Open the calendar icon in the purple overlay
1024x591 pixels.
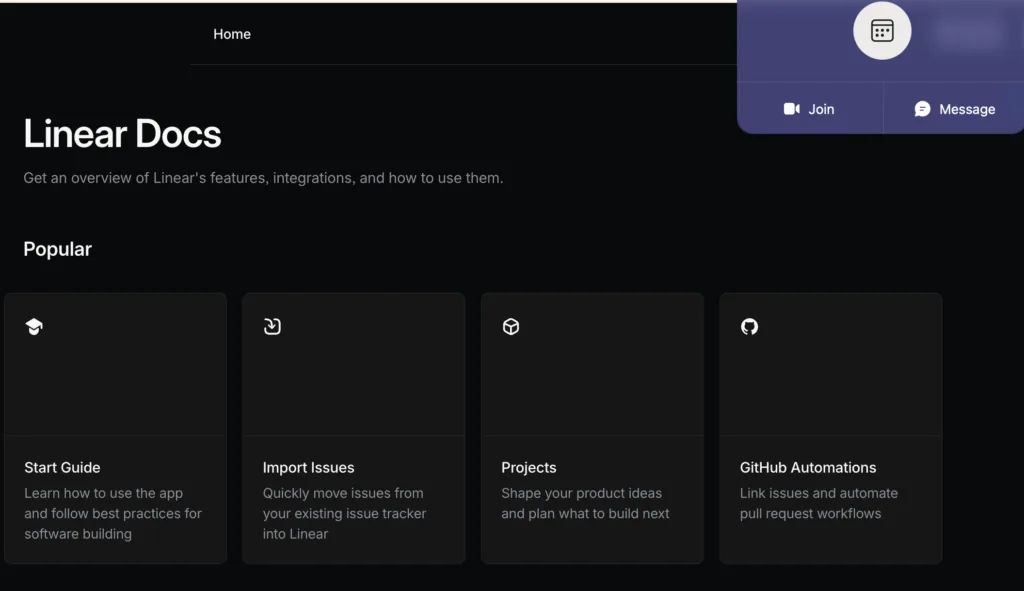(x=881, y=30)
